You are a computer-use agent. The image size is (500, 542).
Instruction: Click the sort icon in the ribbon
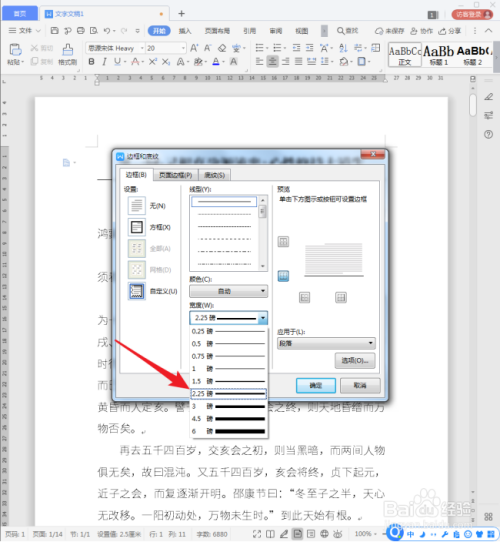pyautogui.click(x=343, y=48)
